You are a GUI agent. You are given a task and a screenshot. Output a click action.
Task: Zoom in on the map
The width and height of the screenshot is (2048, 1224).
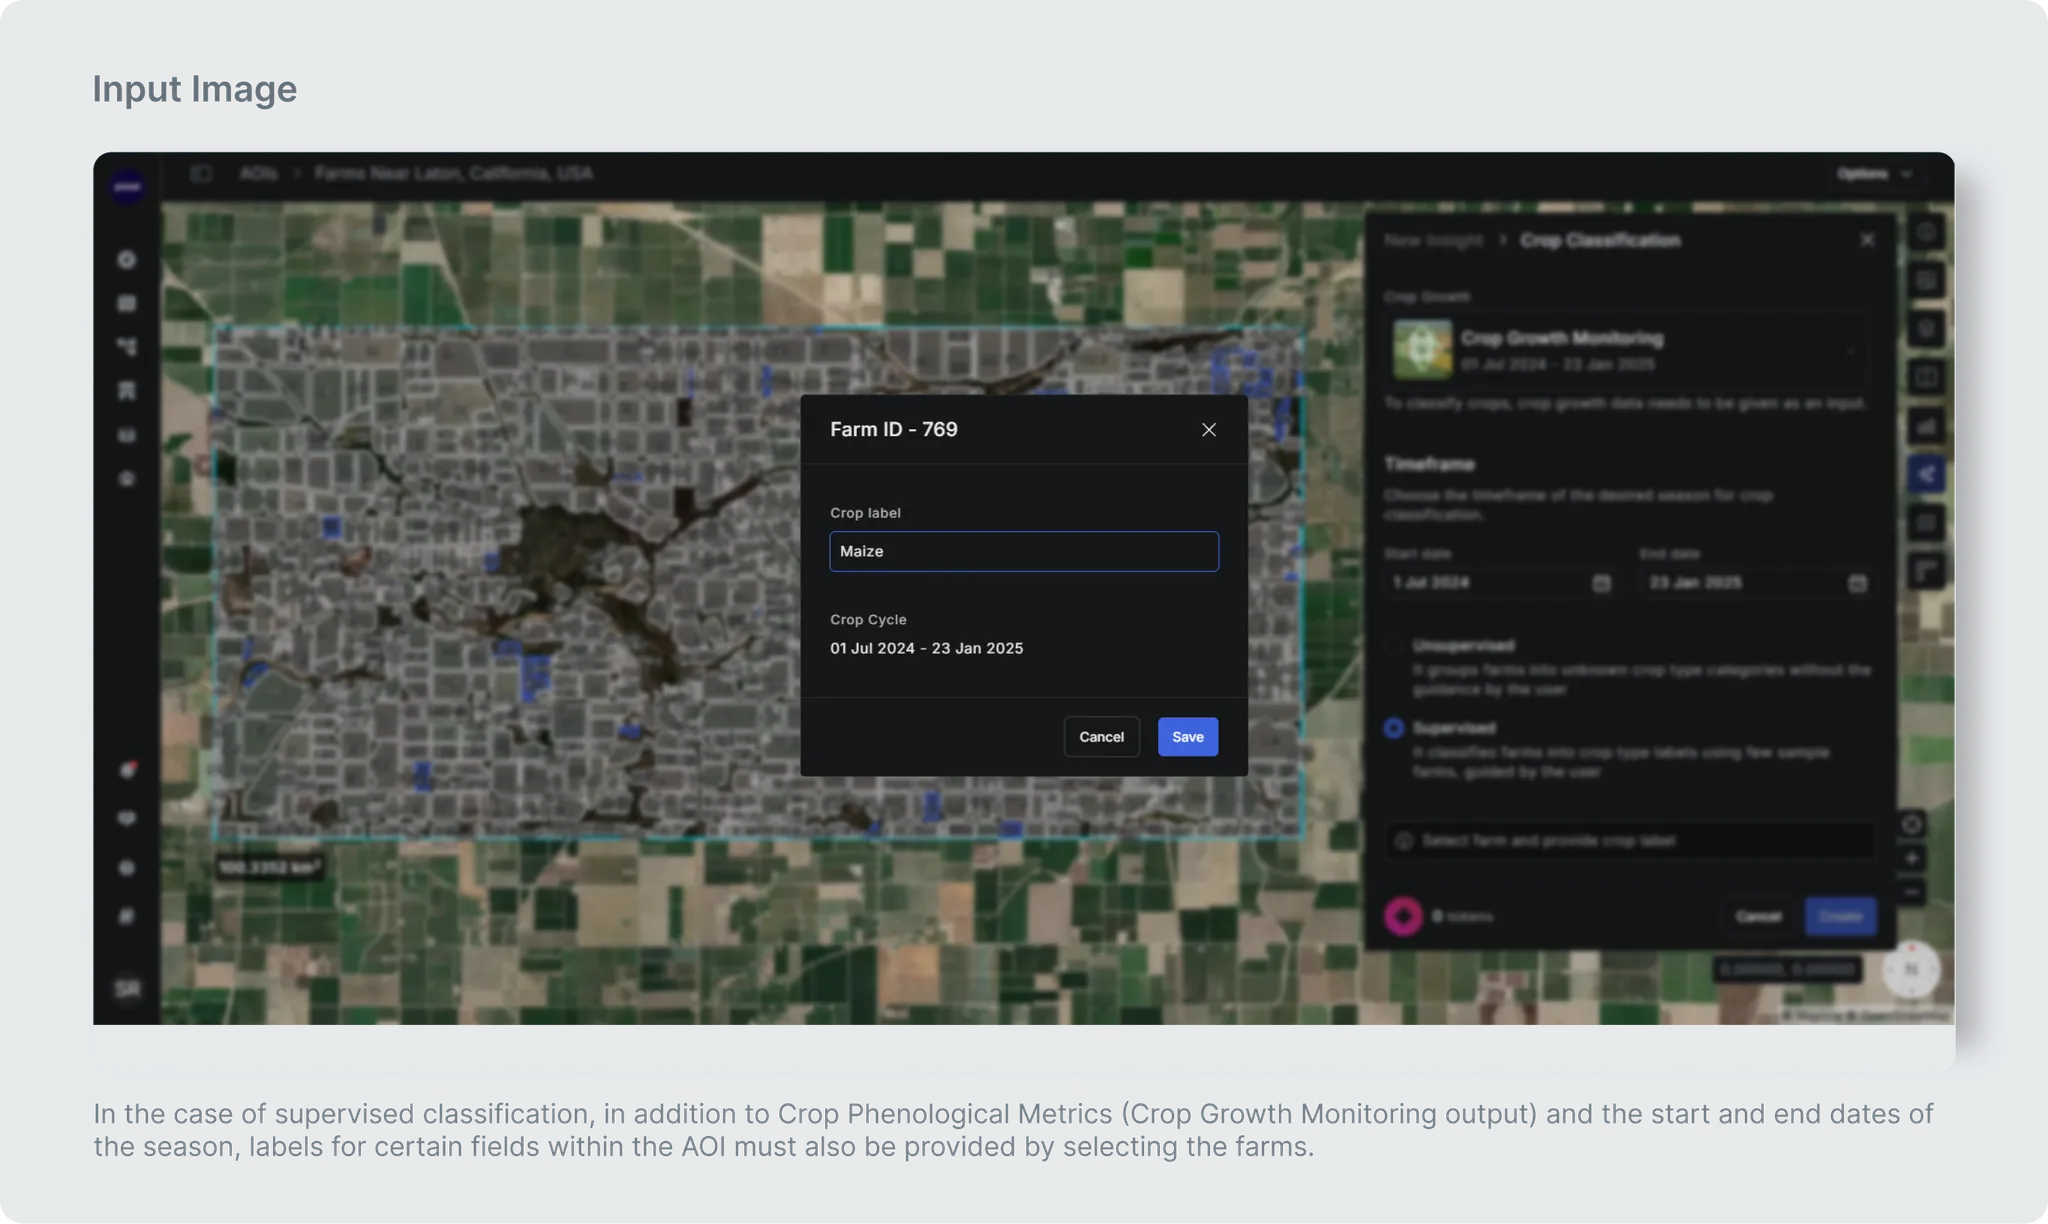click(1911, 859)
